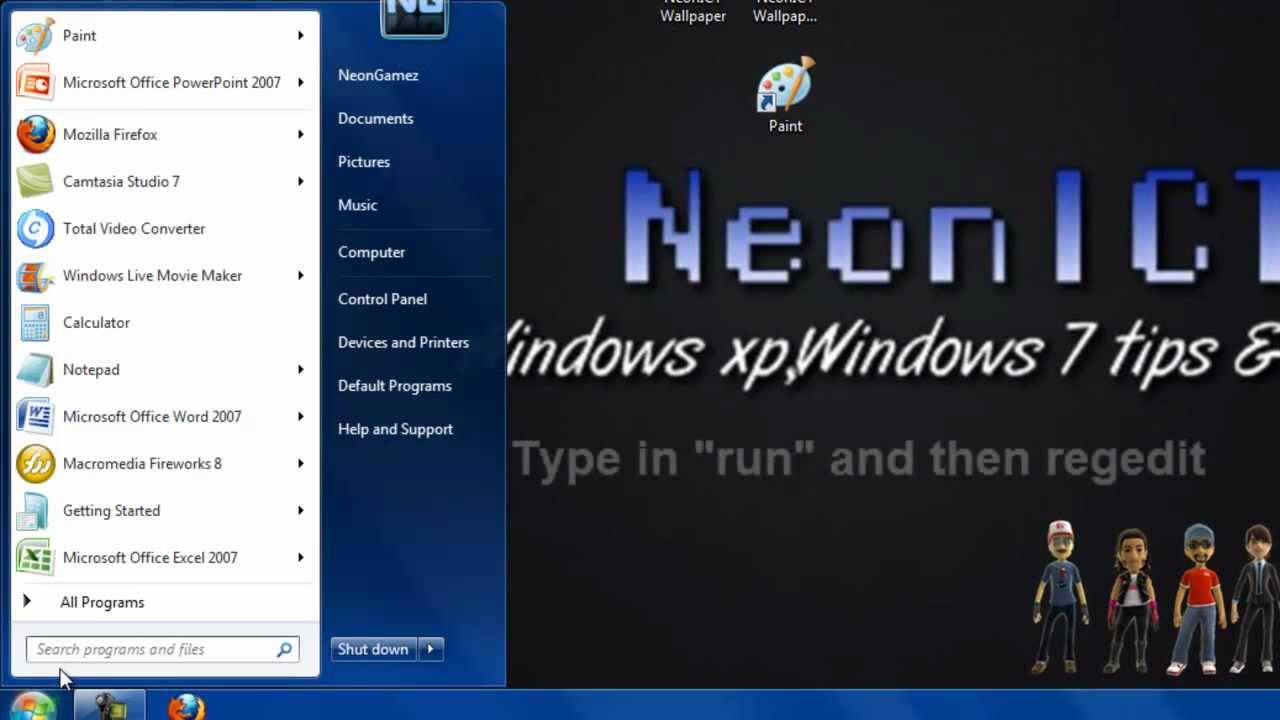Expand Word 2007 recent documents arrow
The width and height of the screenshot is (1280, 720).
tap(300, 416)
